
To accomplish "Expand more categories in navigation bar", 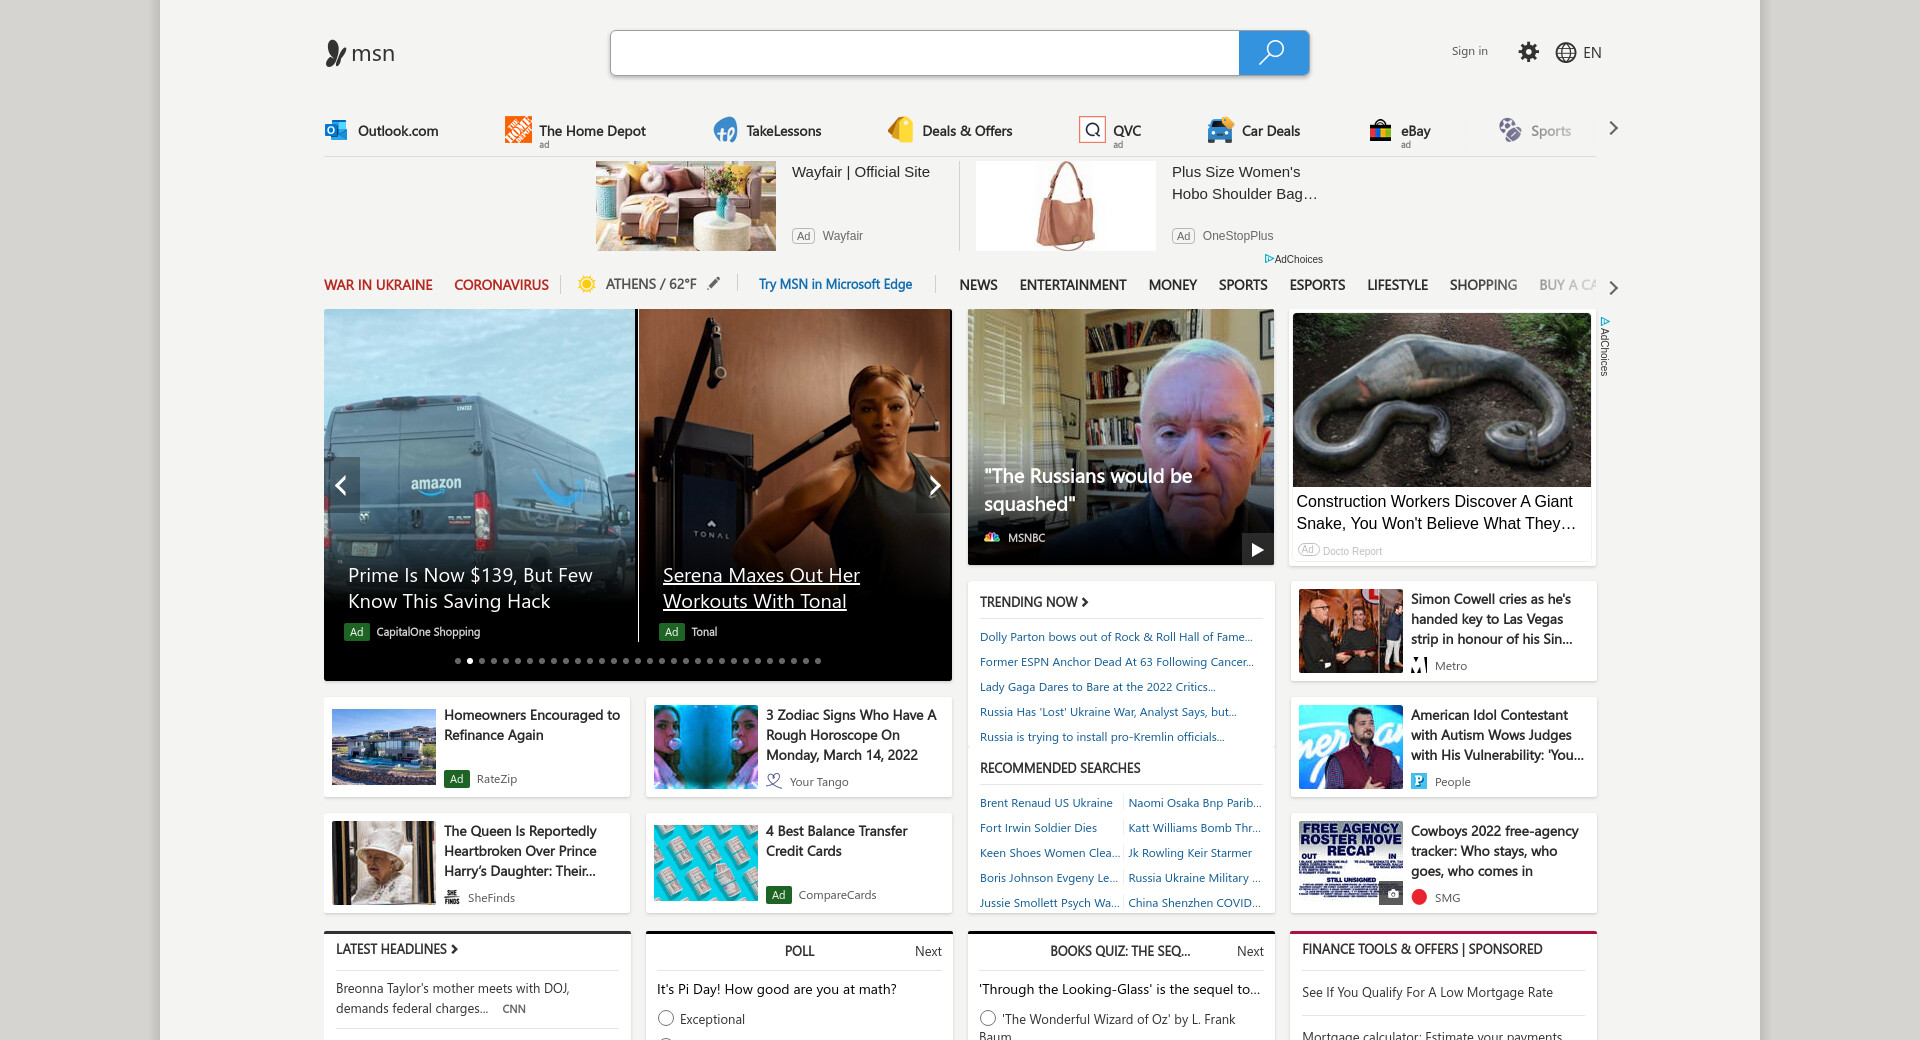I will [x=1613, y=288].
